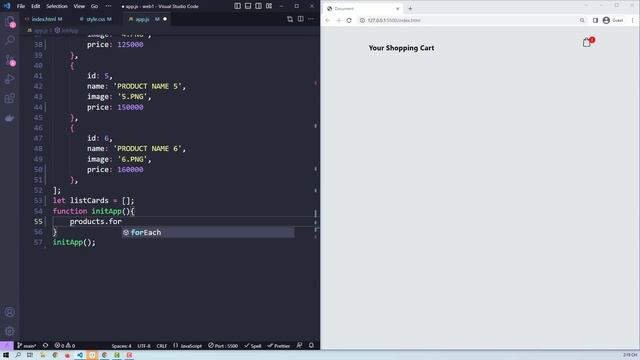Toggle the Spell checker in the status bar

(253, 346)
